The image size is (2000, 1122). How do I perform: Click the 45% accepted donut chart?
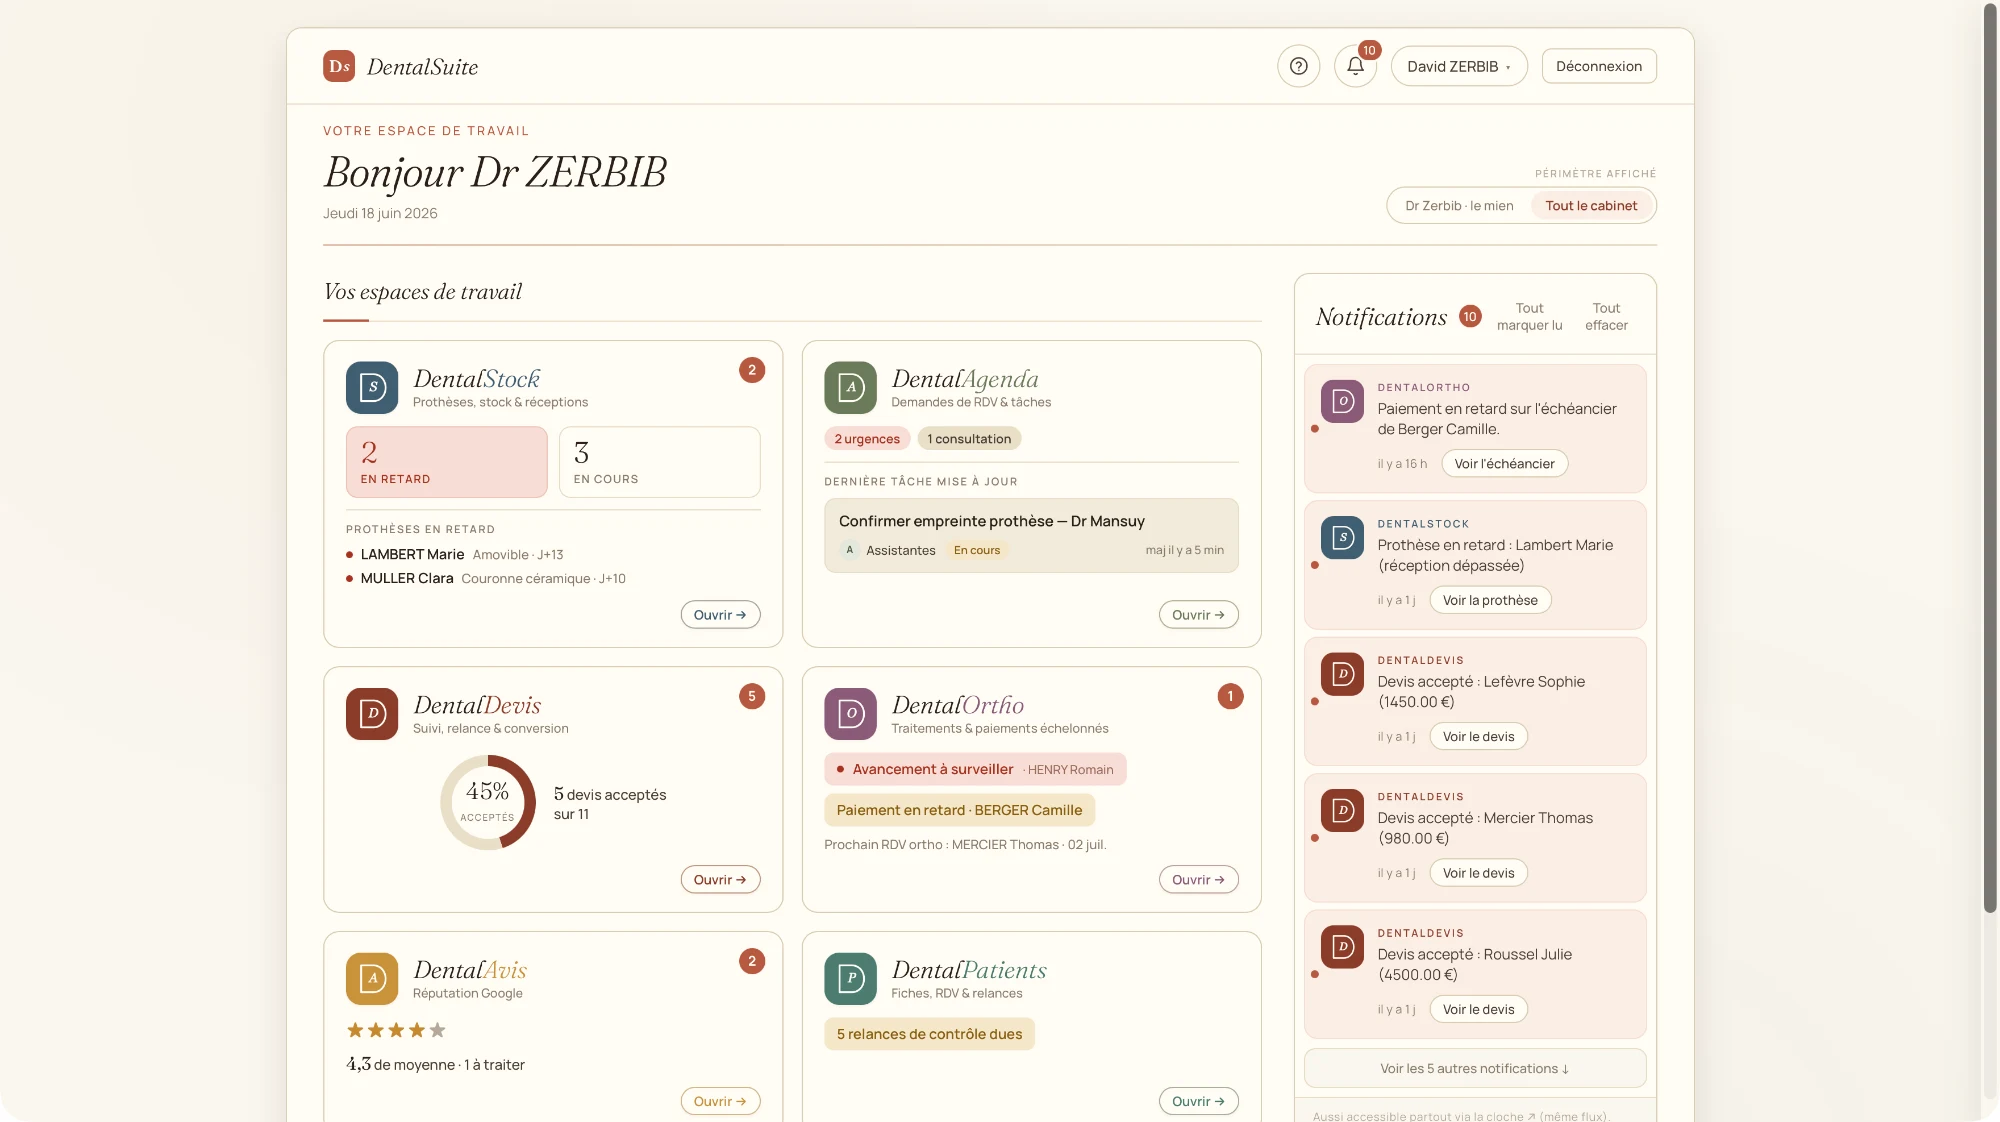(488, 803)
